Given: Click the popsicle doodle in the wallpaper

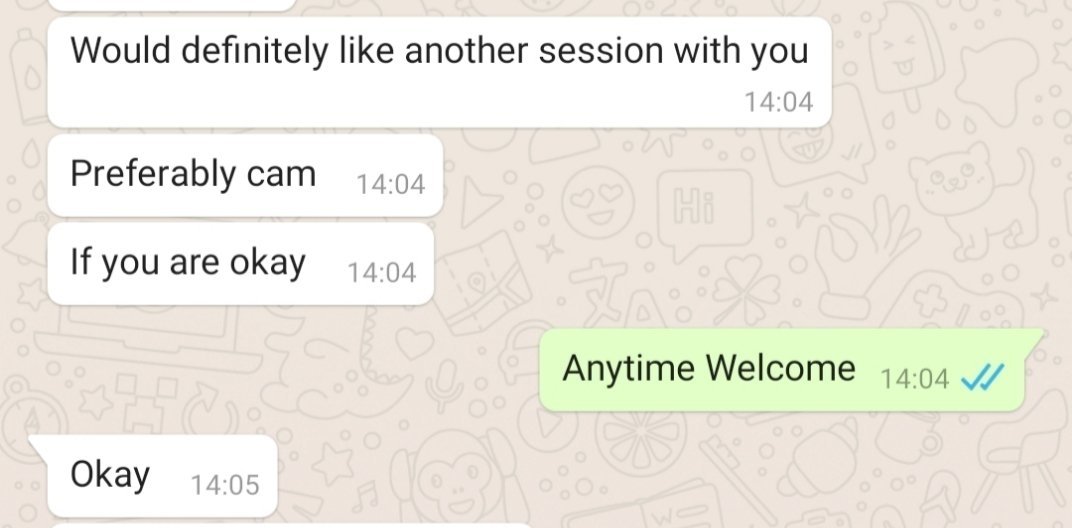Looking at the screenshot, I should (908, 63).
